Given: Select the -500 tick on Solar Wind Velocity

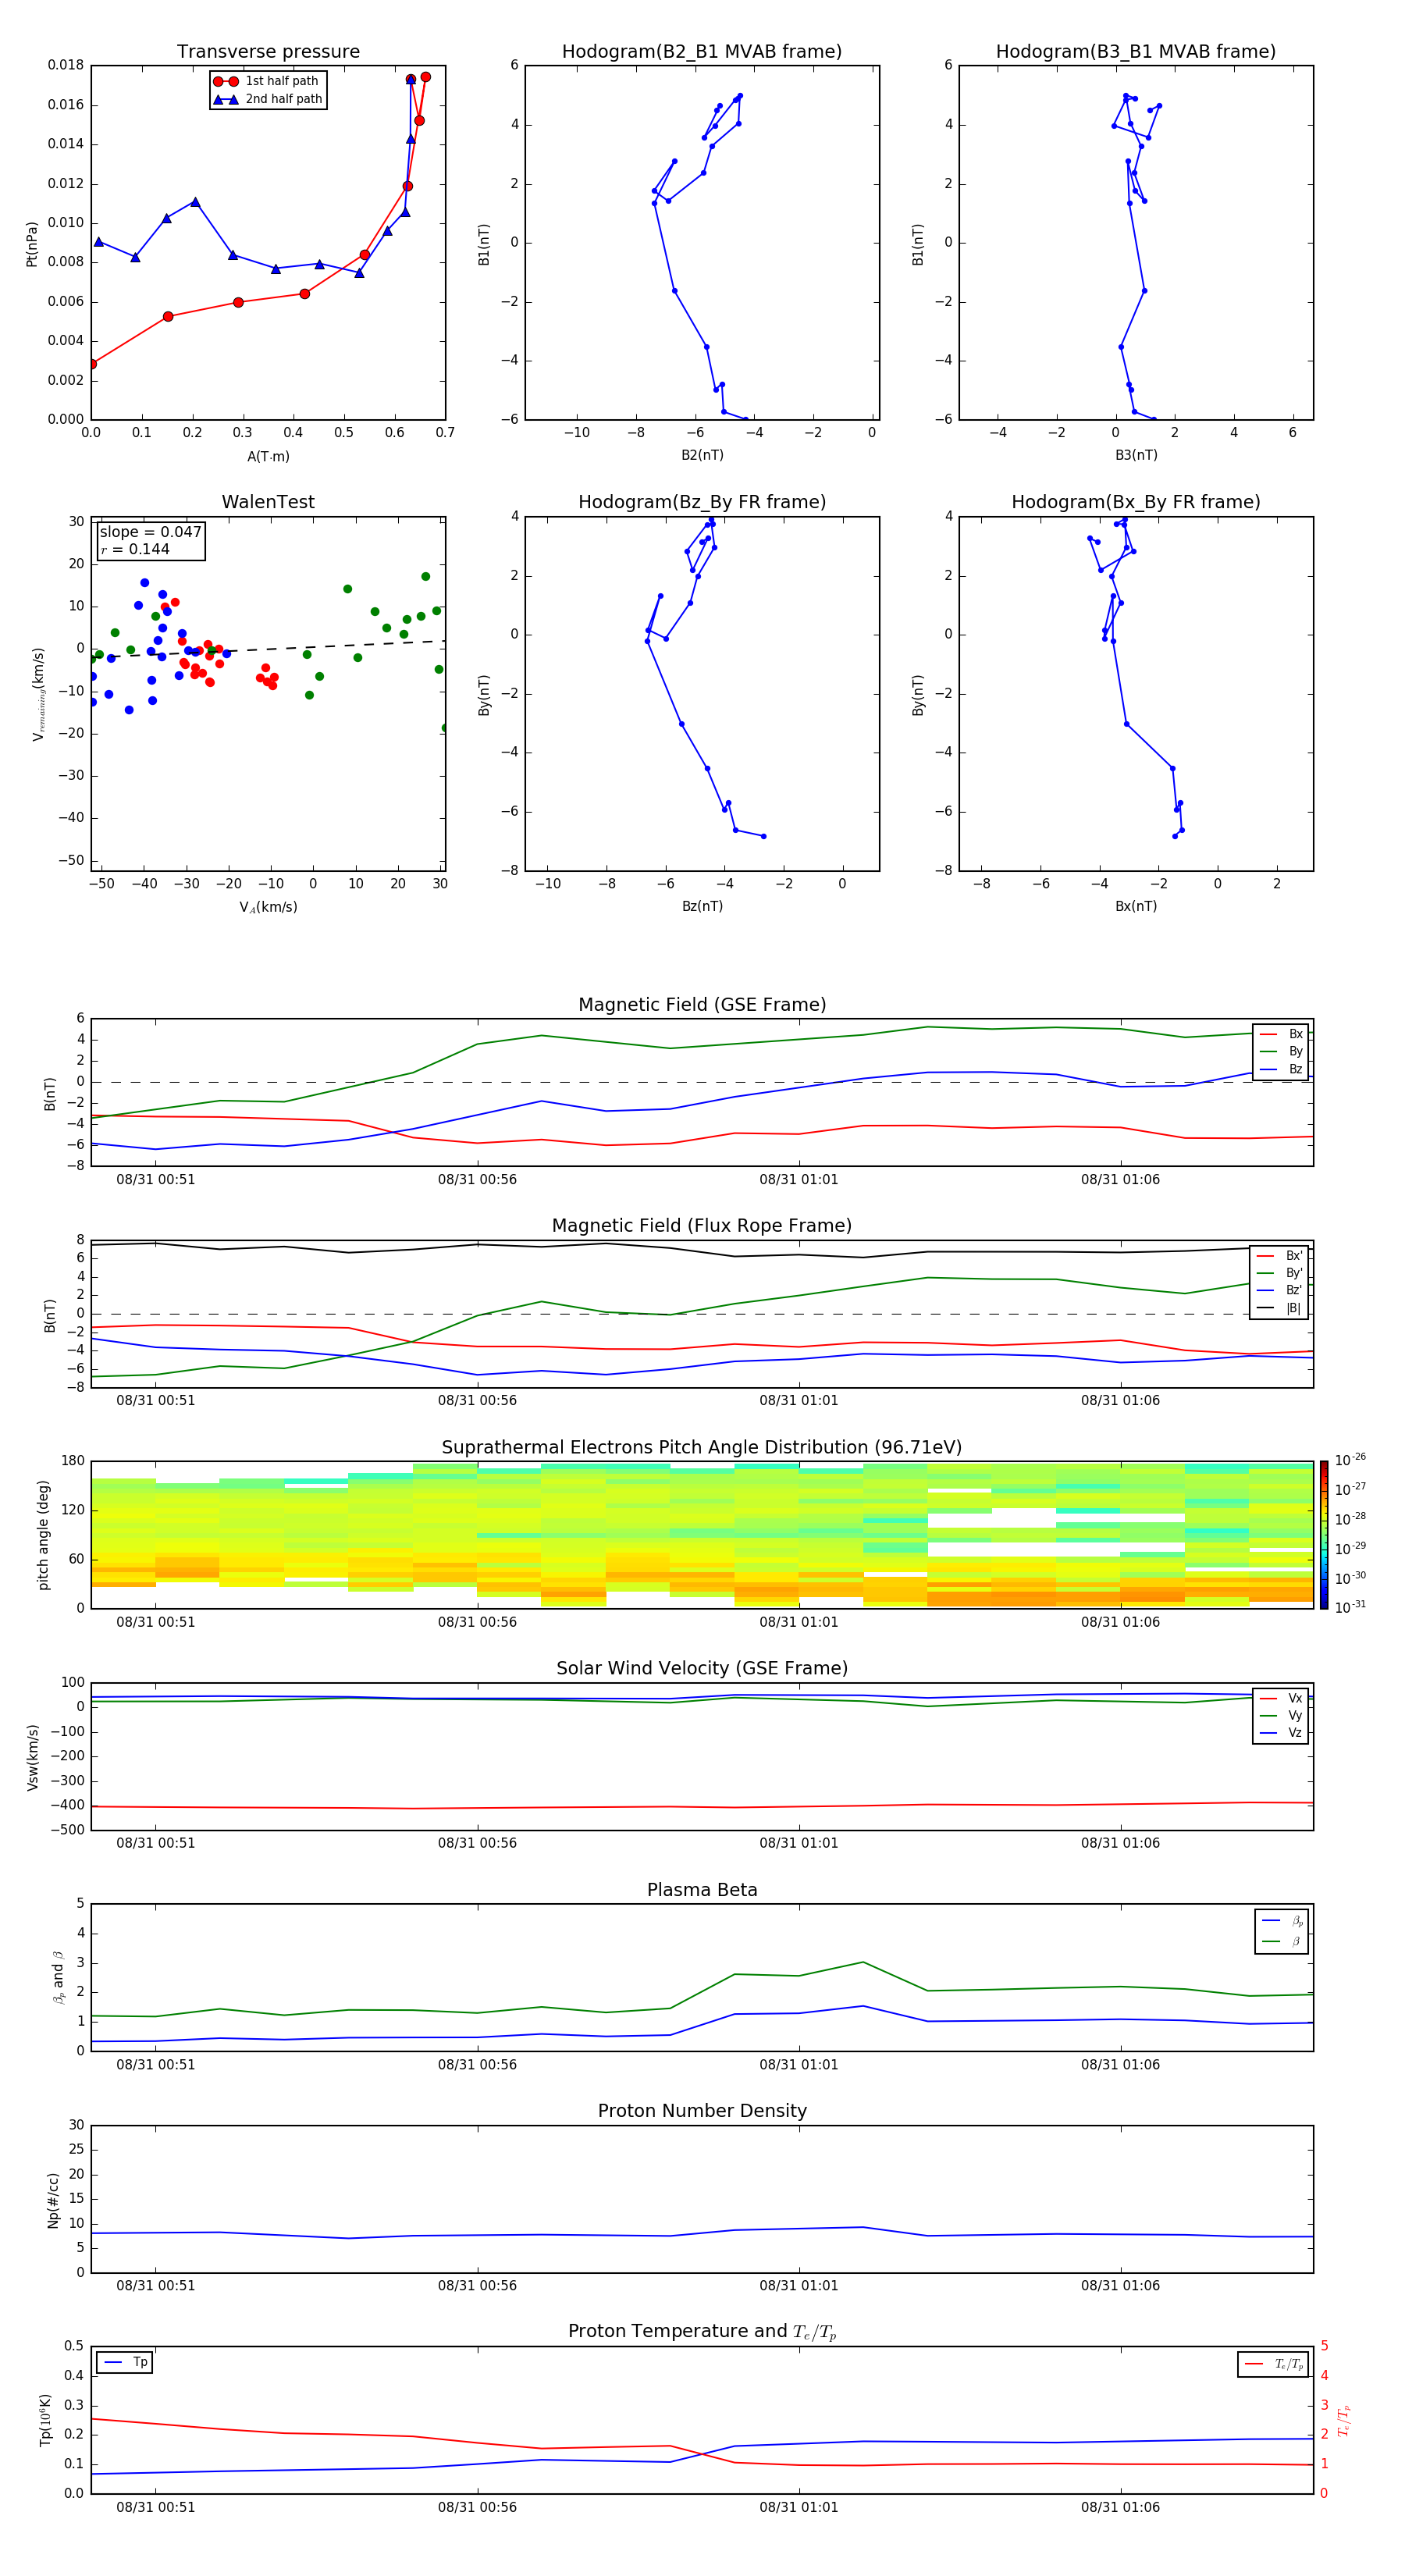Looking at the screenshot, I should tap(66, 1830).
